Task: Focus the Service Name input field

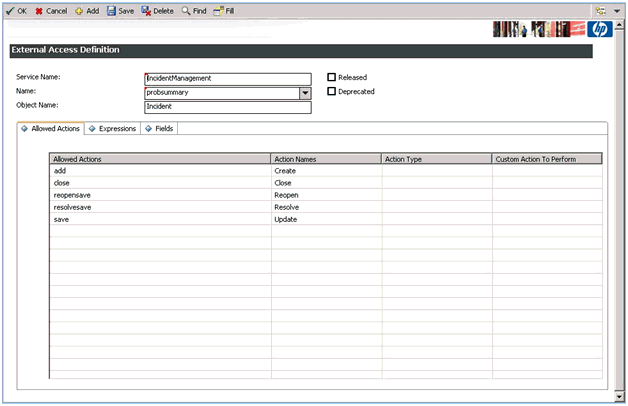Action: click(x=227, y=78)
